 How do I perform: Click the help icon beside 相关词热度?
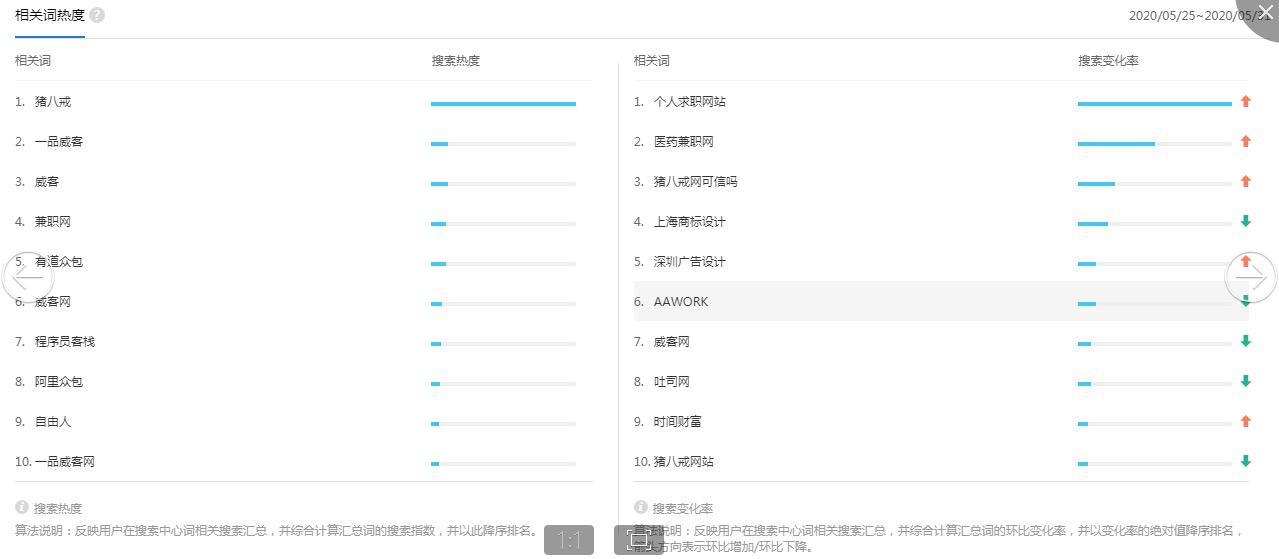point(96,15)
